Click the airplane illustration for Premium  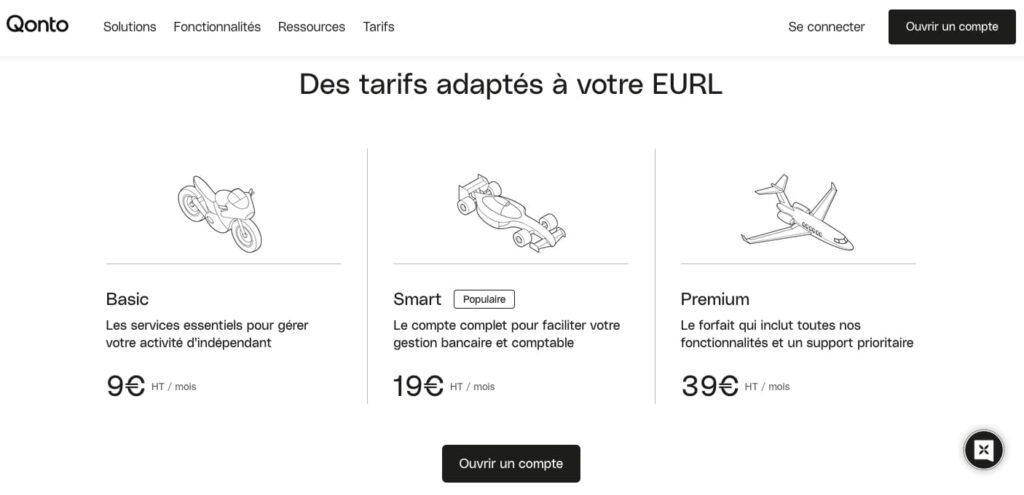(x=797, y=212)
